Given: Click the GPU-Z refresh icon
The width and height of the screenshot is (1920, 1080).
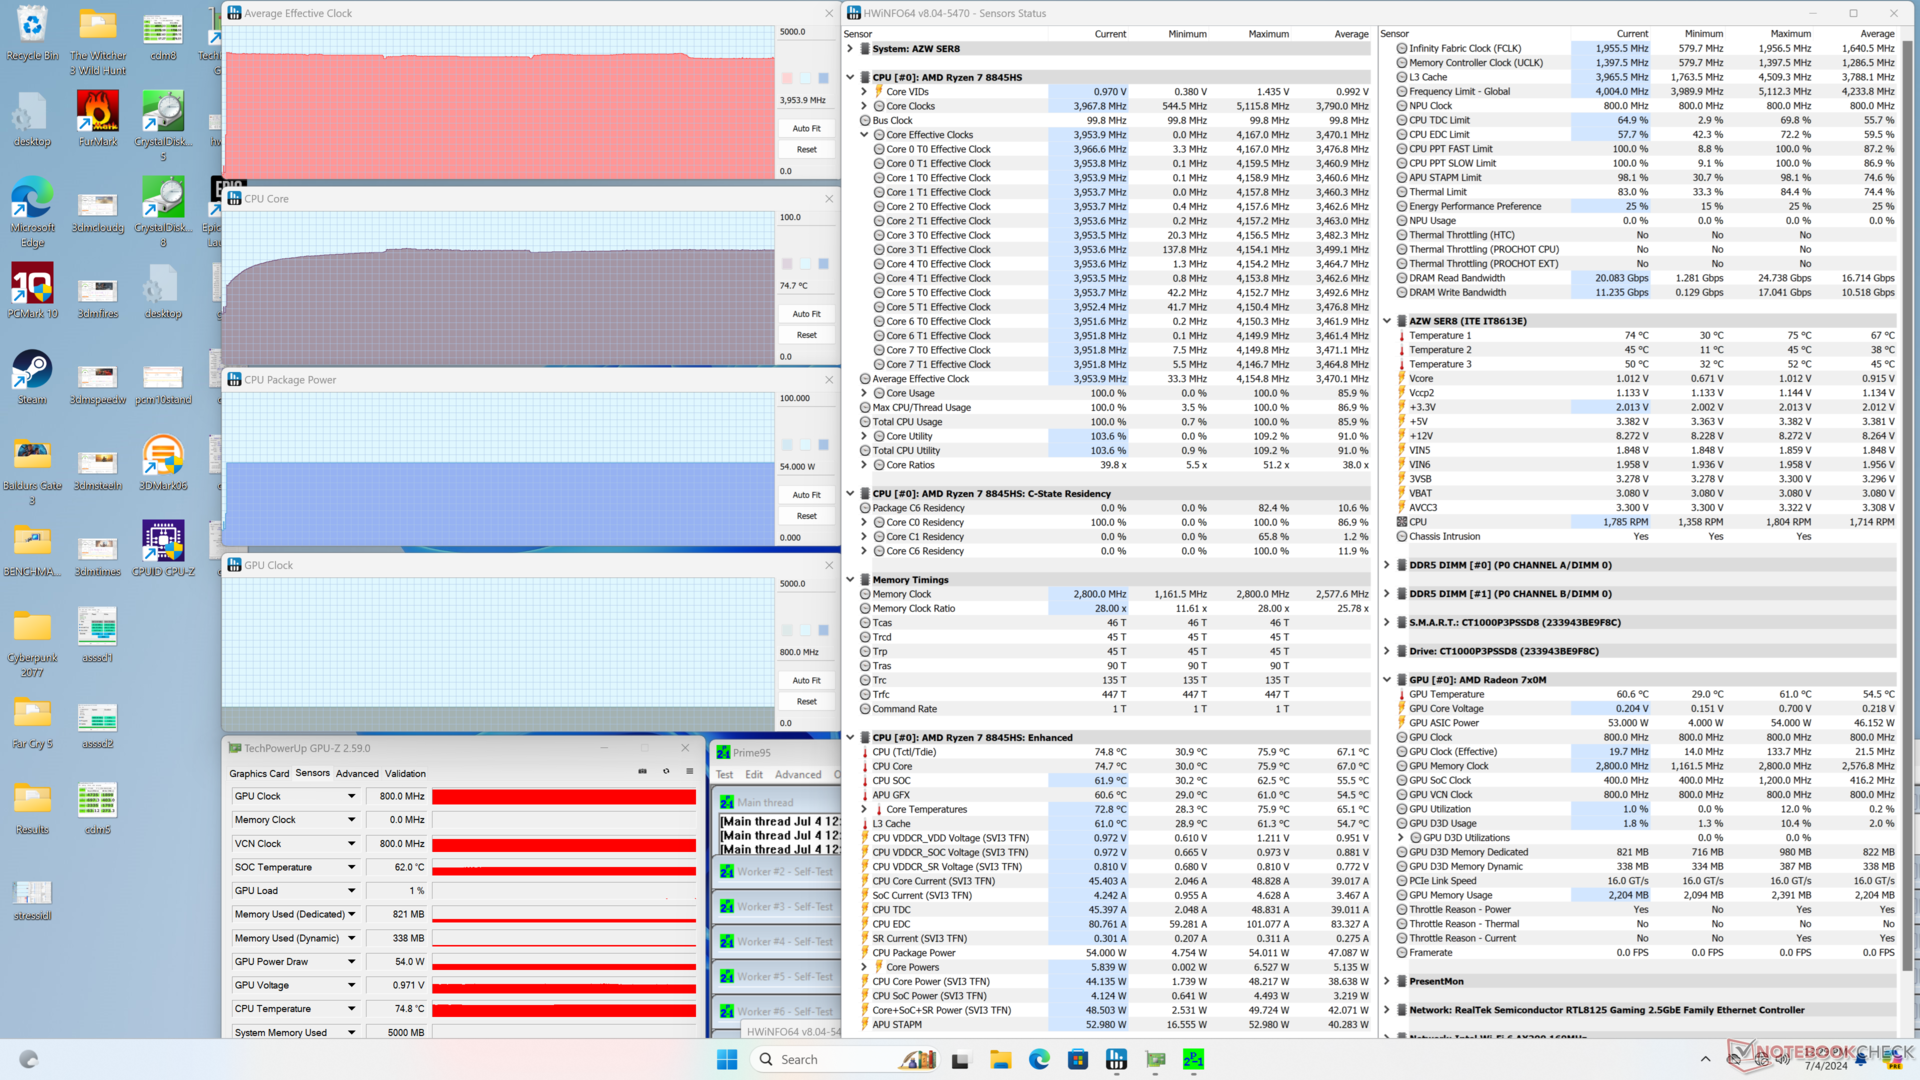Looking at the screenshot, I should pos(666,772).
